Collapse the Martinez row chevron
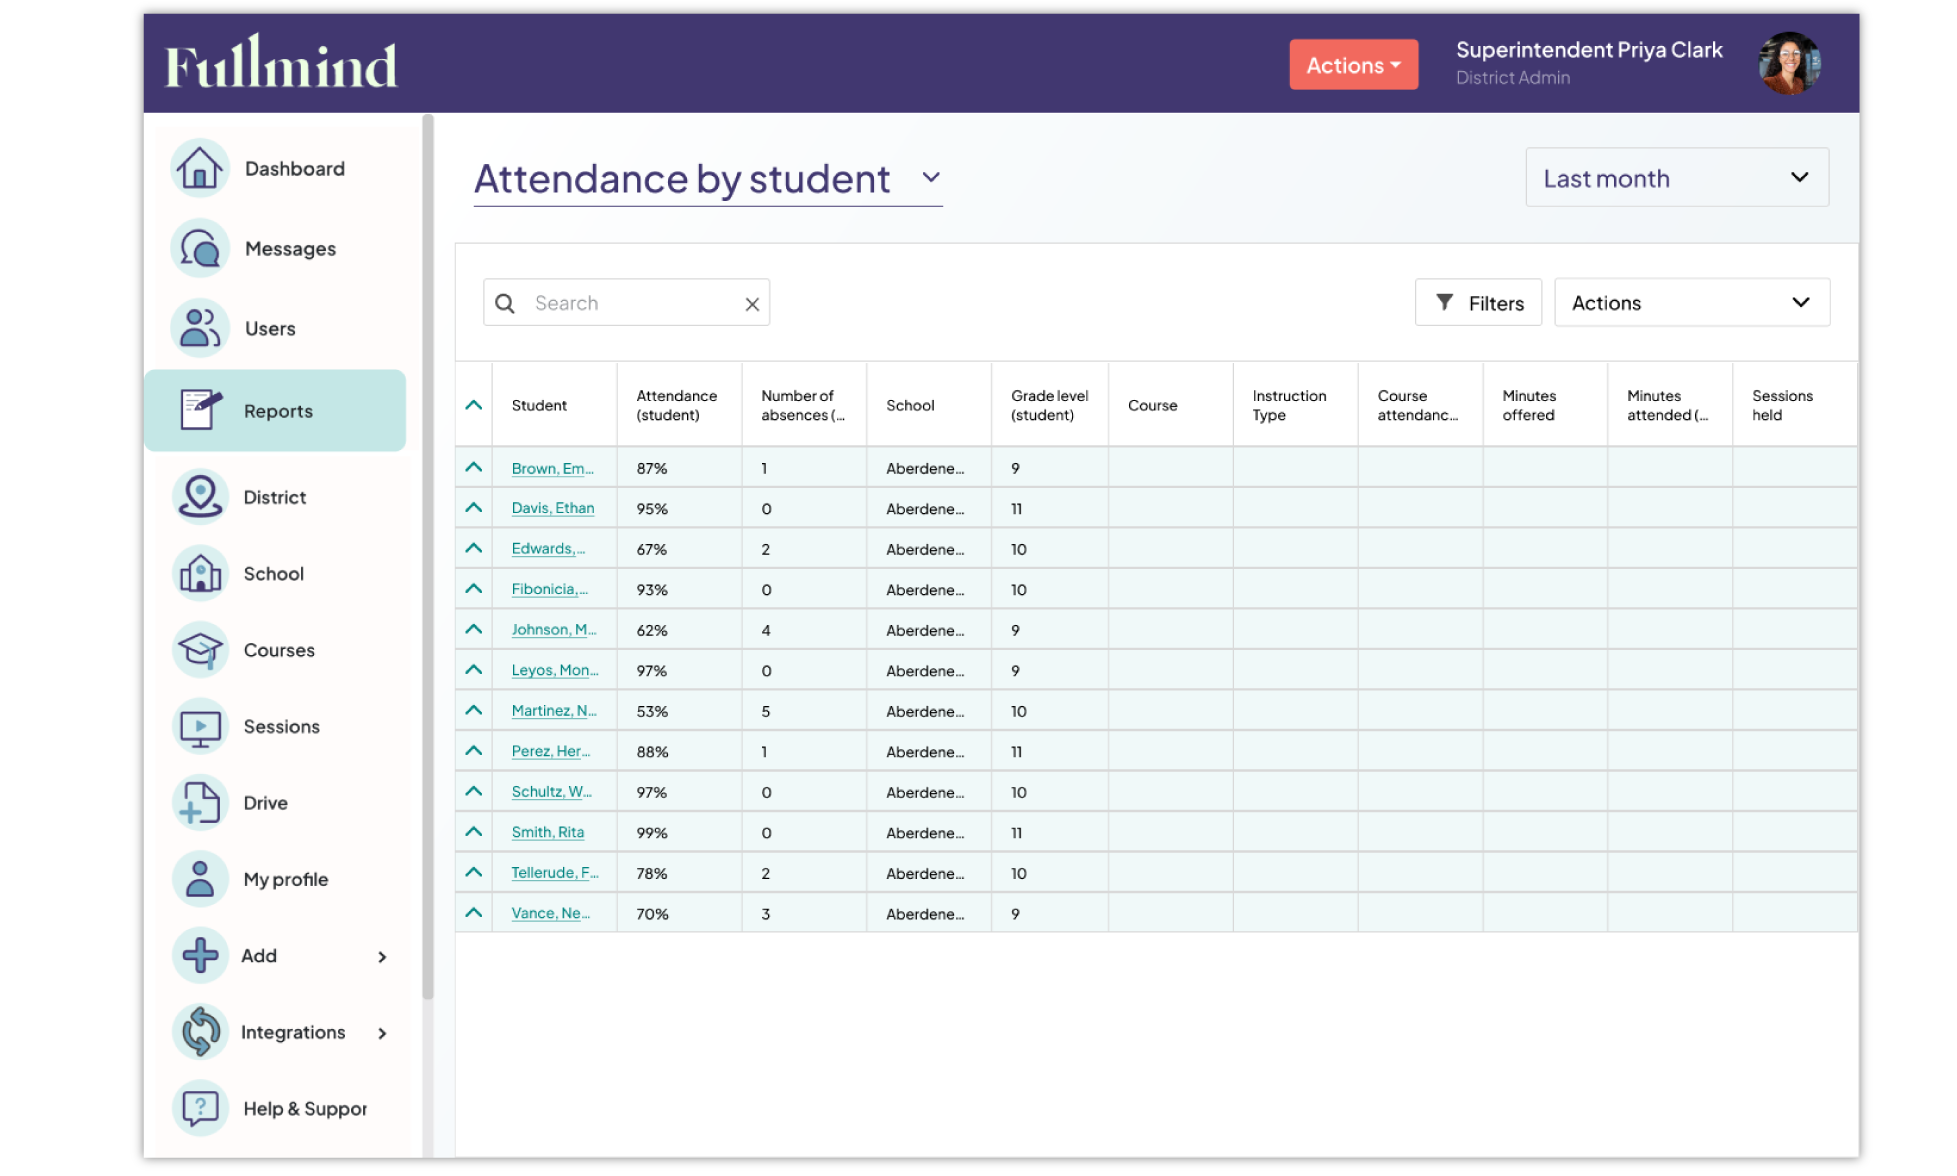The width and height of the screenshot is (1957, 1176). (x=474, y=711)
